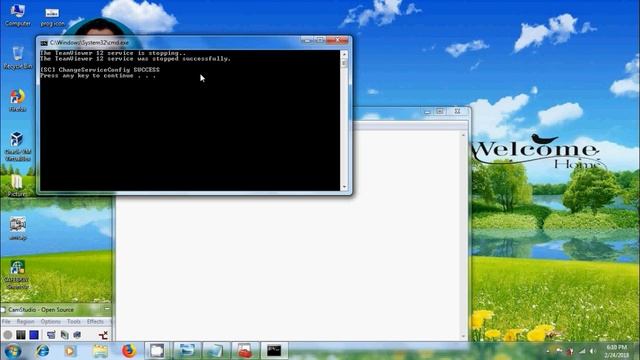The image size is (640, 360).
Task: Click CamStudio video annotations toolbar icon
Action: pos(64,335)
